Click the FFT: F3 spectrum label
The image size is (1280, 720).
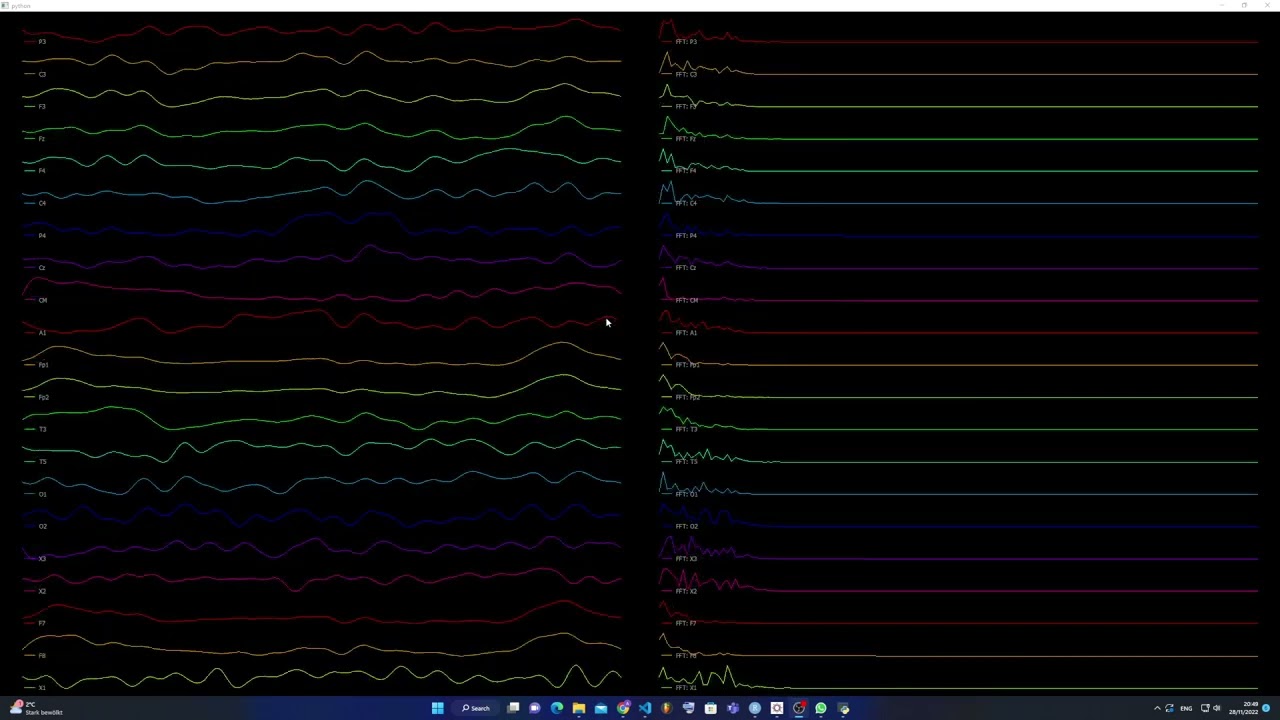tap(686, 106)
